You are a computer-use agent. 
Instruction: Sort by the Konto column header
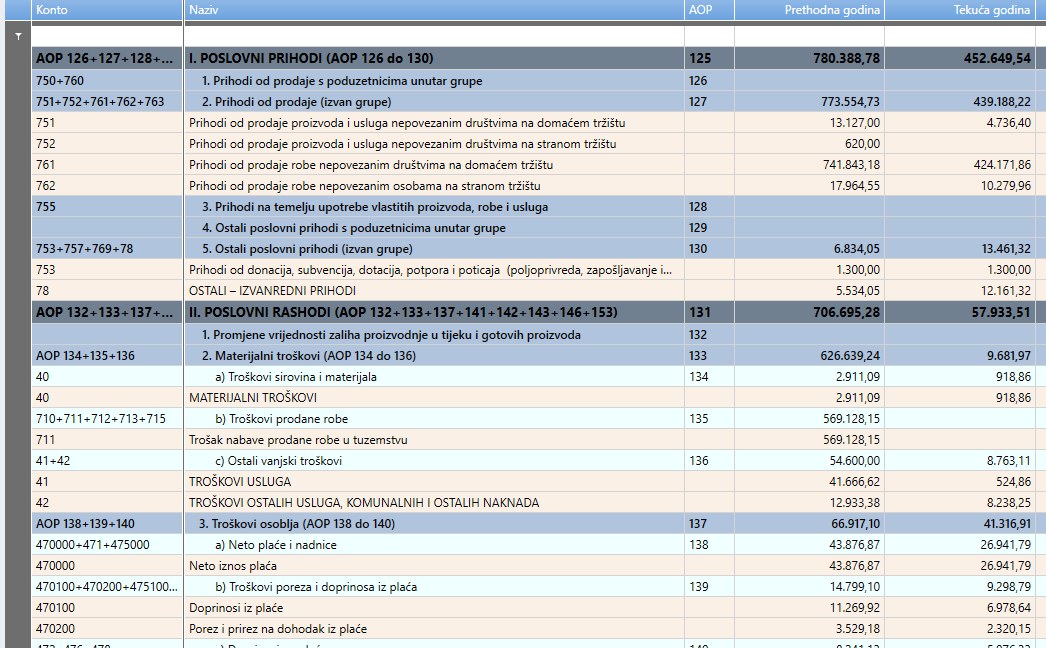click(x=107, y=10)
